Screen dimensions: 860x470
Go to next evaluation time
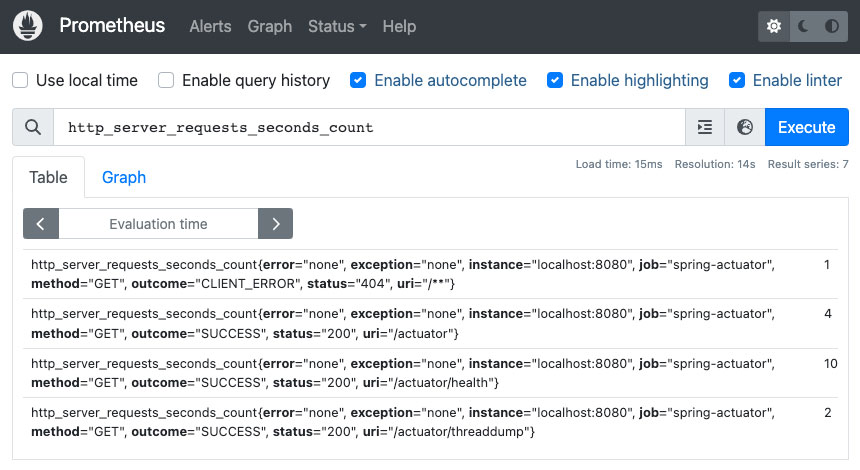point(275,224)
